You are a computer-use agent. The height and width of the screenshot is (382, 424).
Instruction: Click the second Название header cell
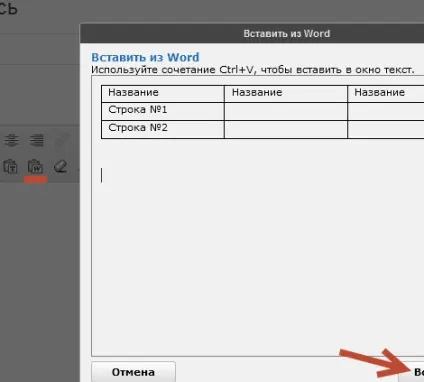click(286, 94)
